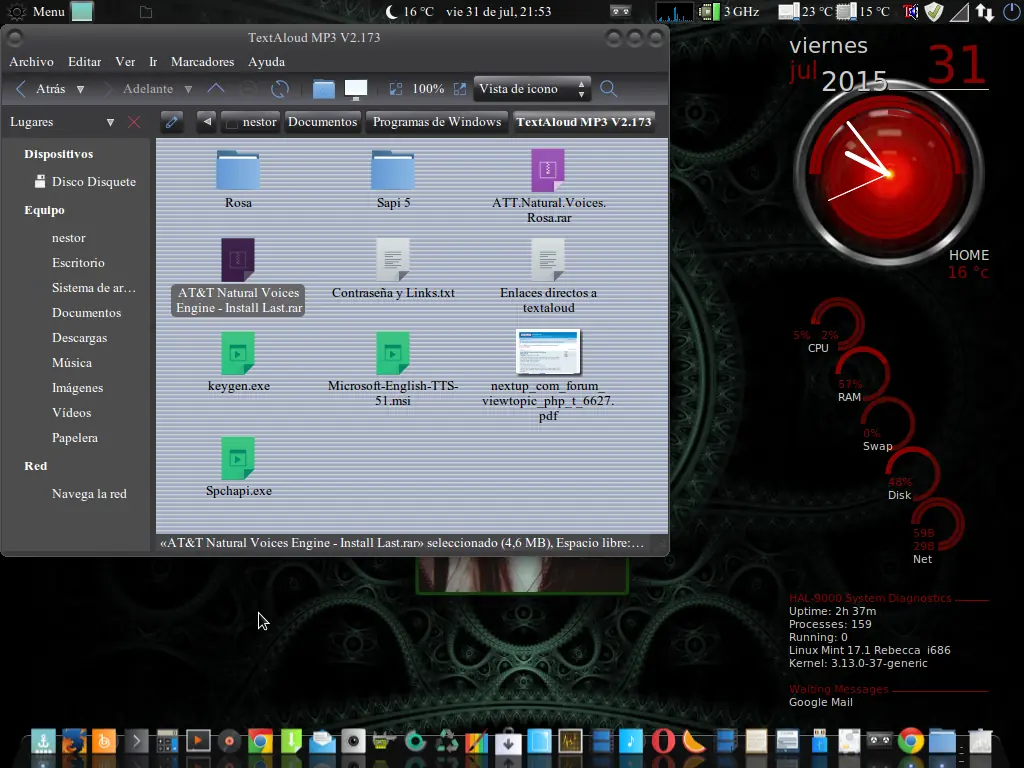The width and height of the screenshot is (1024, 768).
Task: Open the anchor icon in dock
Action: tap(43, 741)
